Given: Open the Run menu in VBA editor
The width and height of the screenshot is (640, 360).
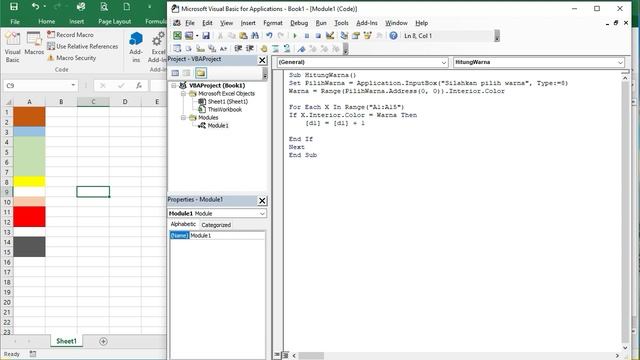Looking at the screenshot, I should (x=321, y=23).
